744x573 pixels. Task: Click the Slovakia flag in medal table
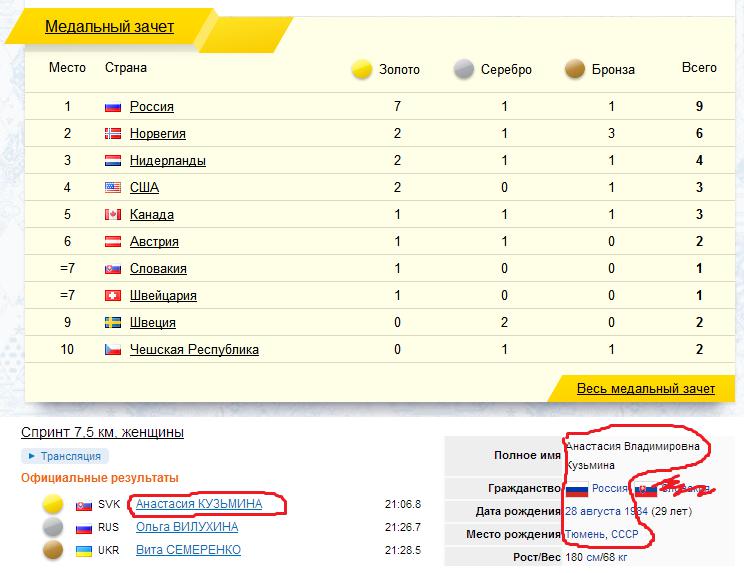tap(113, 269)
